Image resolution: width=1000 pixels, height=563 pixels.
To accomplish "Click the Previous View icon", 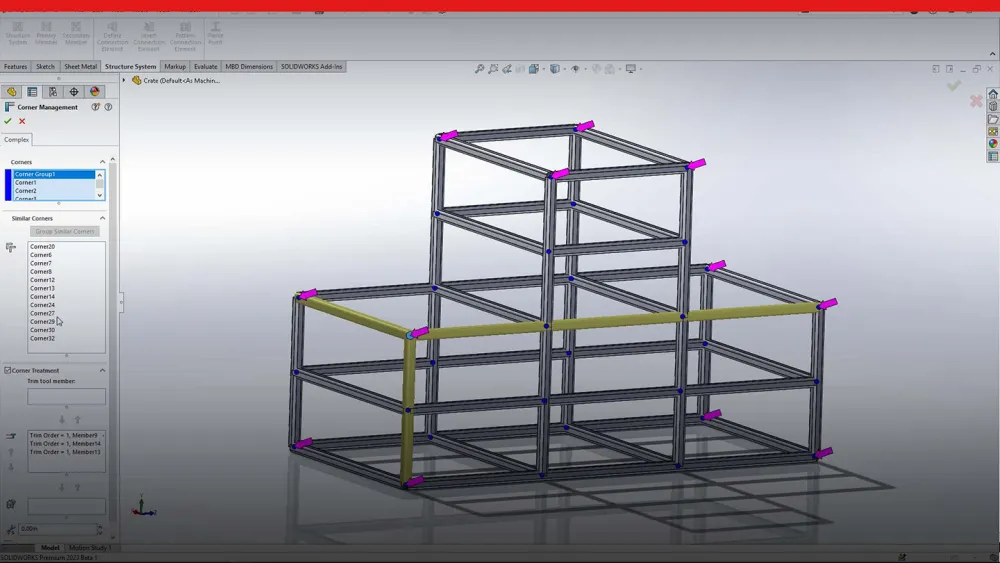I will (x=507, y=69).
